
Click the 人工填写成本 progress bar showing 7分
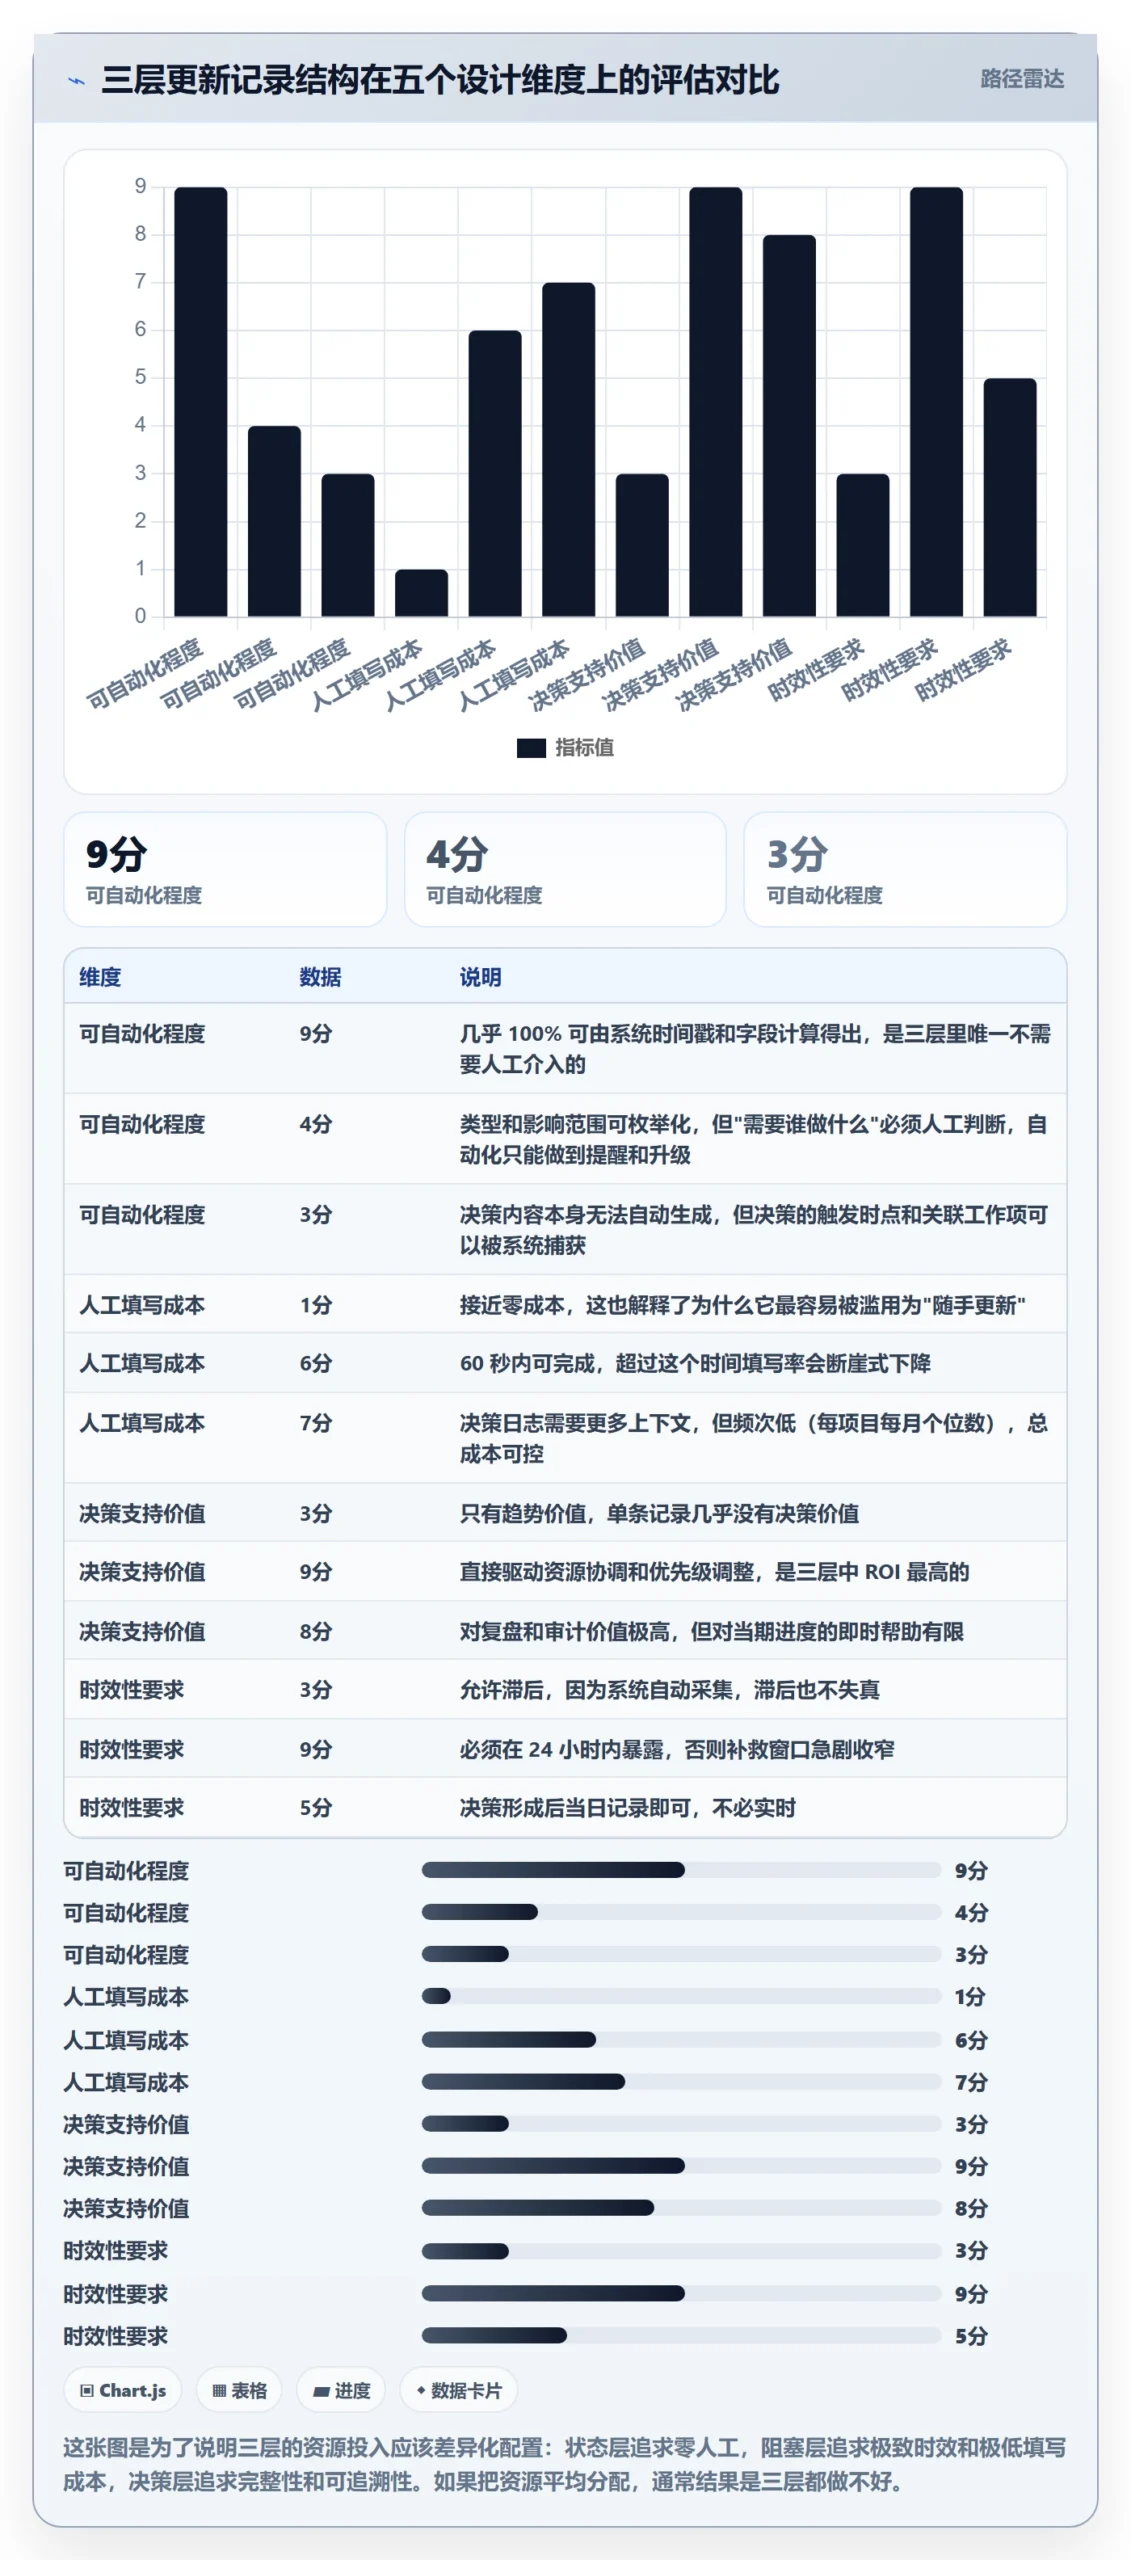pyautogui.click(x=681, y=2081)
